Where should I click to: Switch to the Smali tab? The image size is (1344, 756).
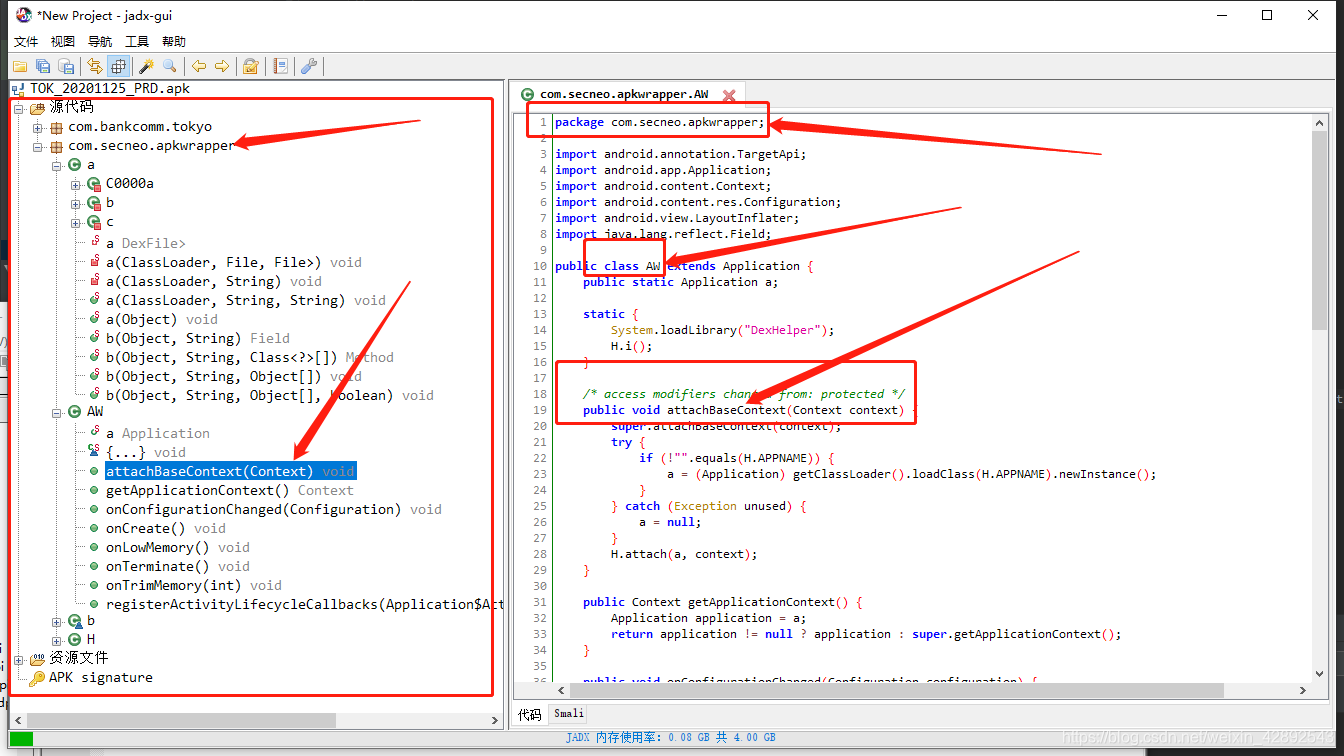pos(568,713)
